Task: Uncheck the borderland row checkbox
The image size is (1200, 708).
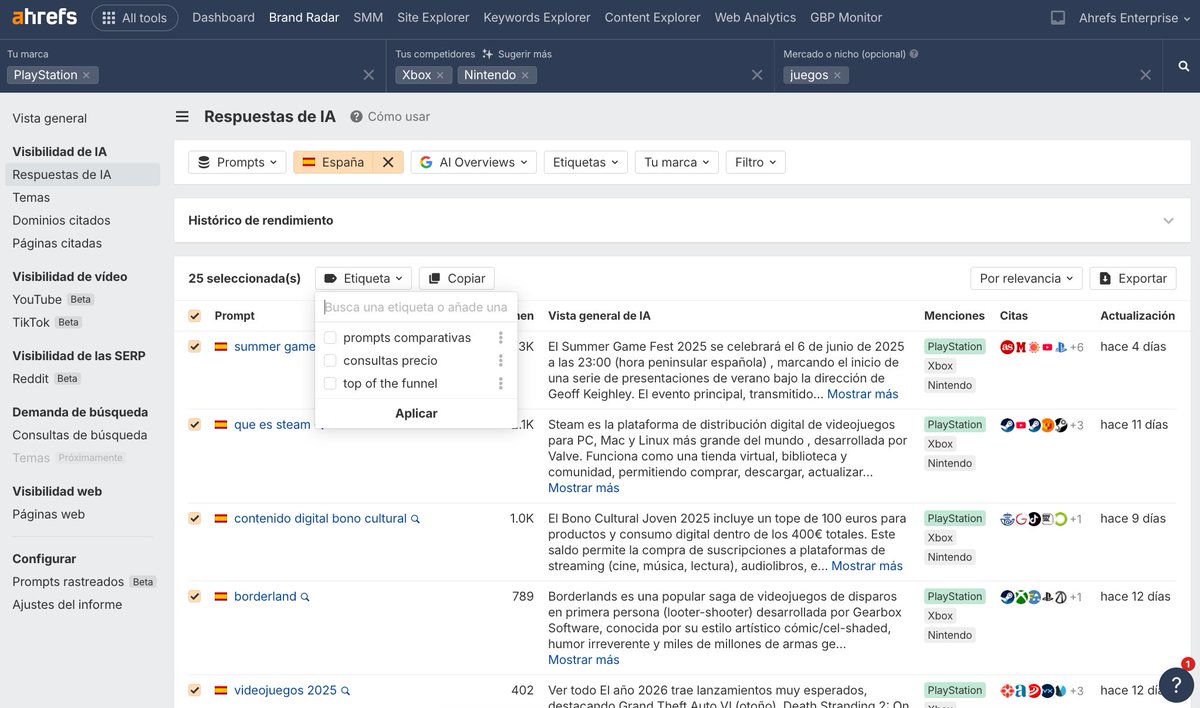Action: 195,597
